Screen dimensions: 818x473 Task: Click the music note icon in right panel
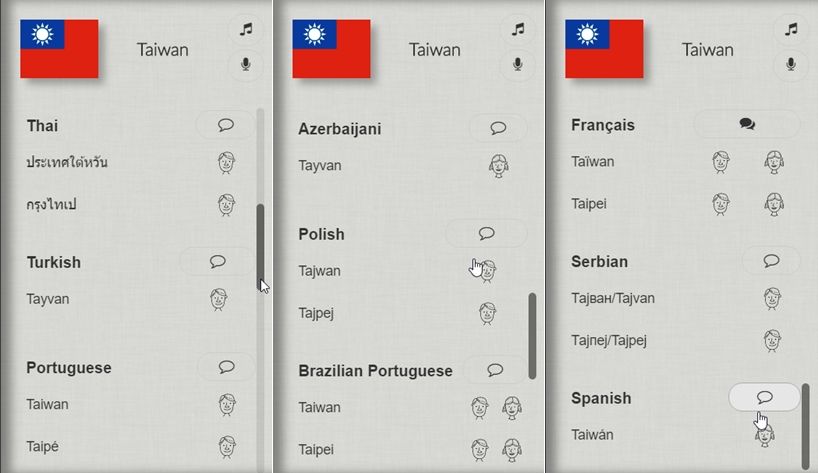[x=791, y=29]
